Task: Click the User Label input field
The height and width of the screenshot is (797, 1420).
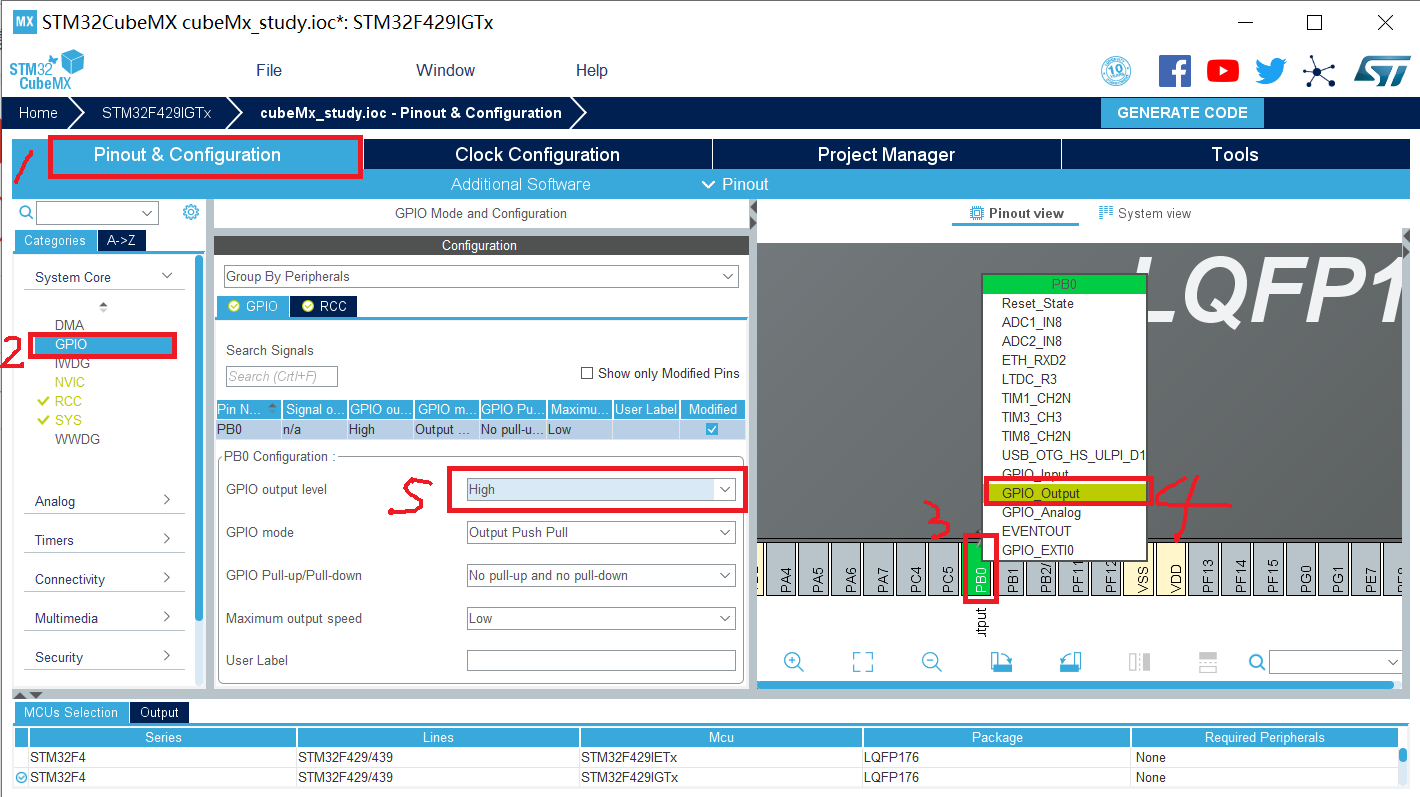Action: click(x=601, y=660)
